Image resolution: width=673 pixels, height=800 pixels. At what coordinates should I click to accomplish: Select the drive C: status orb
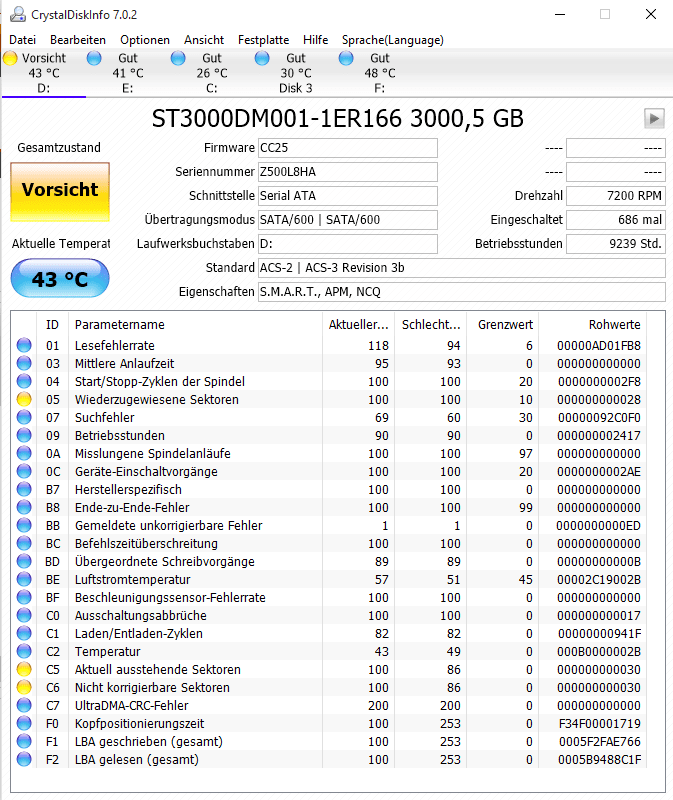179,58
